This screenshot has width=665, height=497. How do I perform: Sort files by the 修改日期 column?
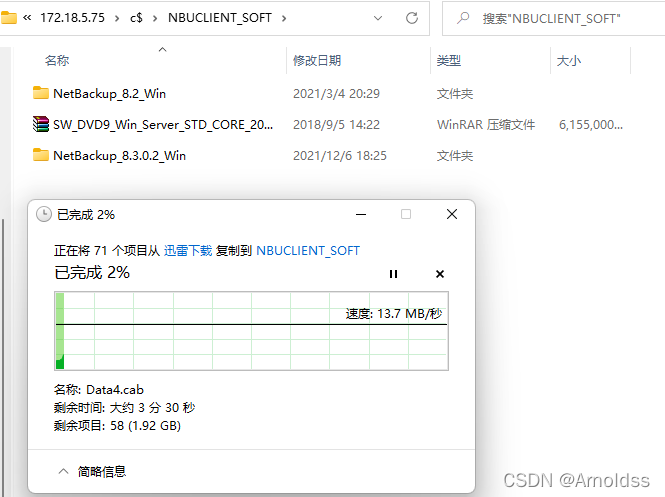317,61
